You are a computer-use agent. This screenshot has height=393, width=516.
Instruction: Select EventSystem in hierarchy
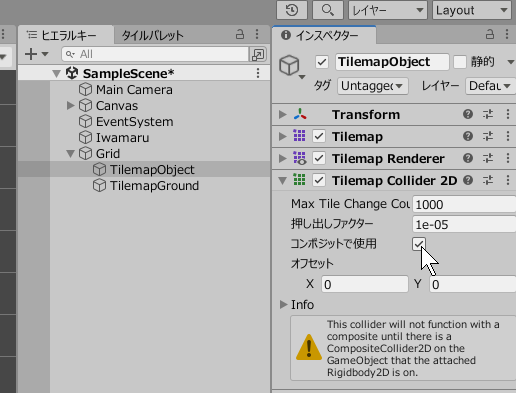134,122
